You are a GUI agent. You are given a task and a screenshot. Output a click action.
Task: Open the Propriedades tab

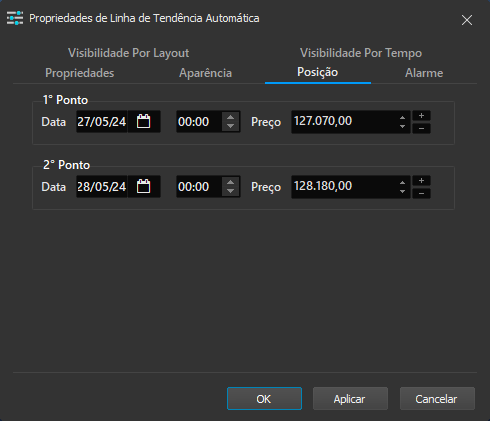coord(80,73)
